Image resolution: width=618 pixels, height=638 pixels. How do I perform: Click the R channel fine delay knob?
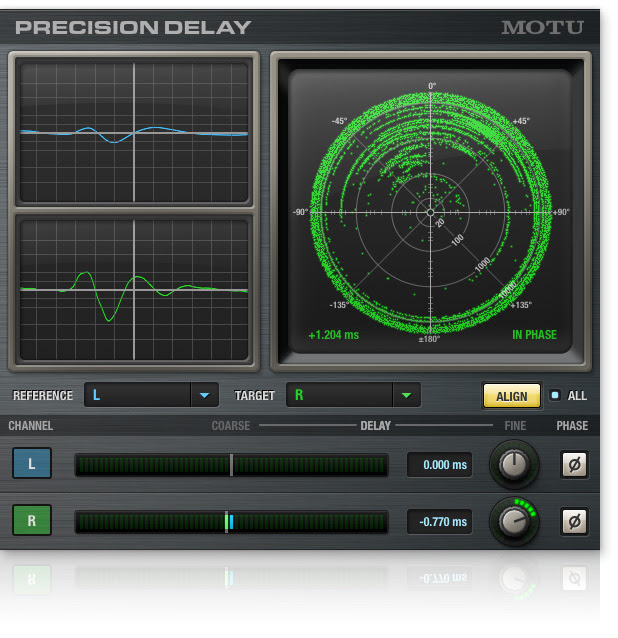(x=514, y=521)
